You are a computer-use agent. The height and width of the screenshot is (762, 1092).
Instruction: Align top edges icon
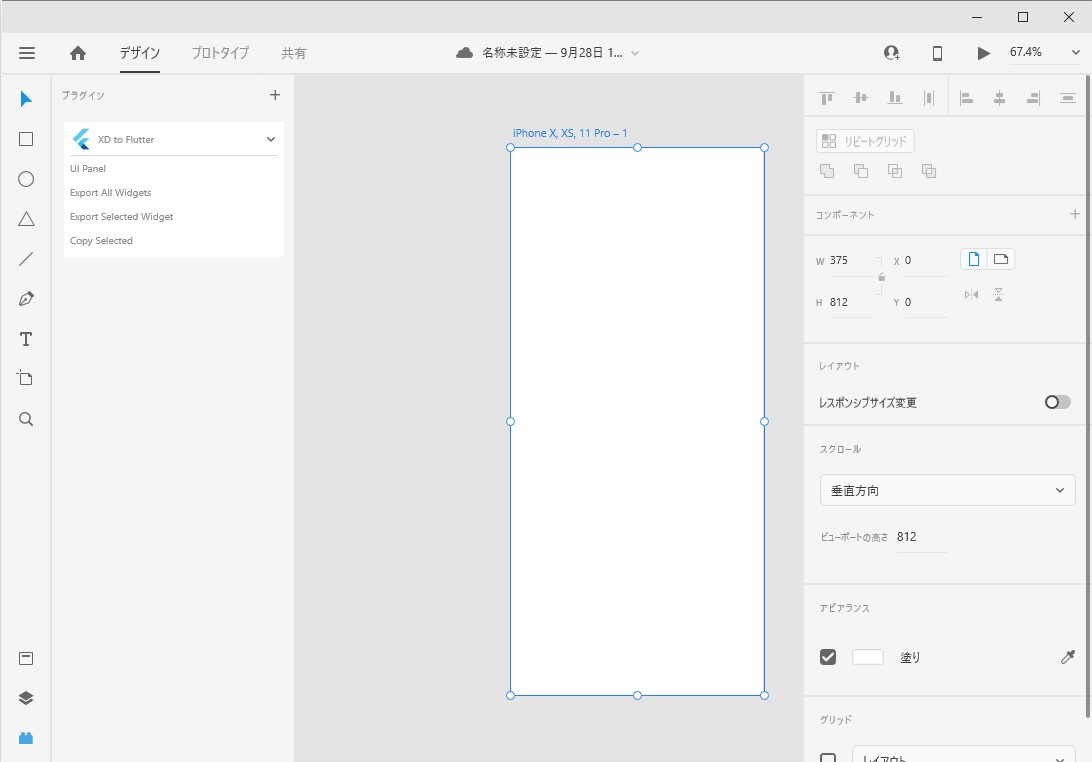(x=827, y=98)
